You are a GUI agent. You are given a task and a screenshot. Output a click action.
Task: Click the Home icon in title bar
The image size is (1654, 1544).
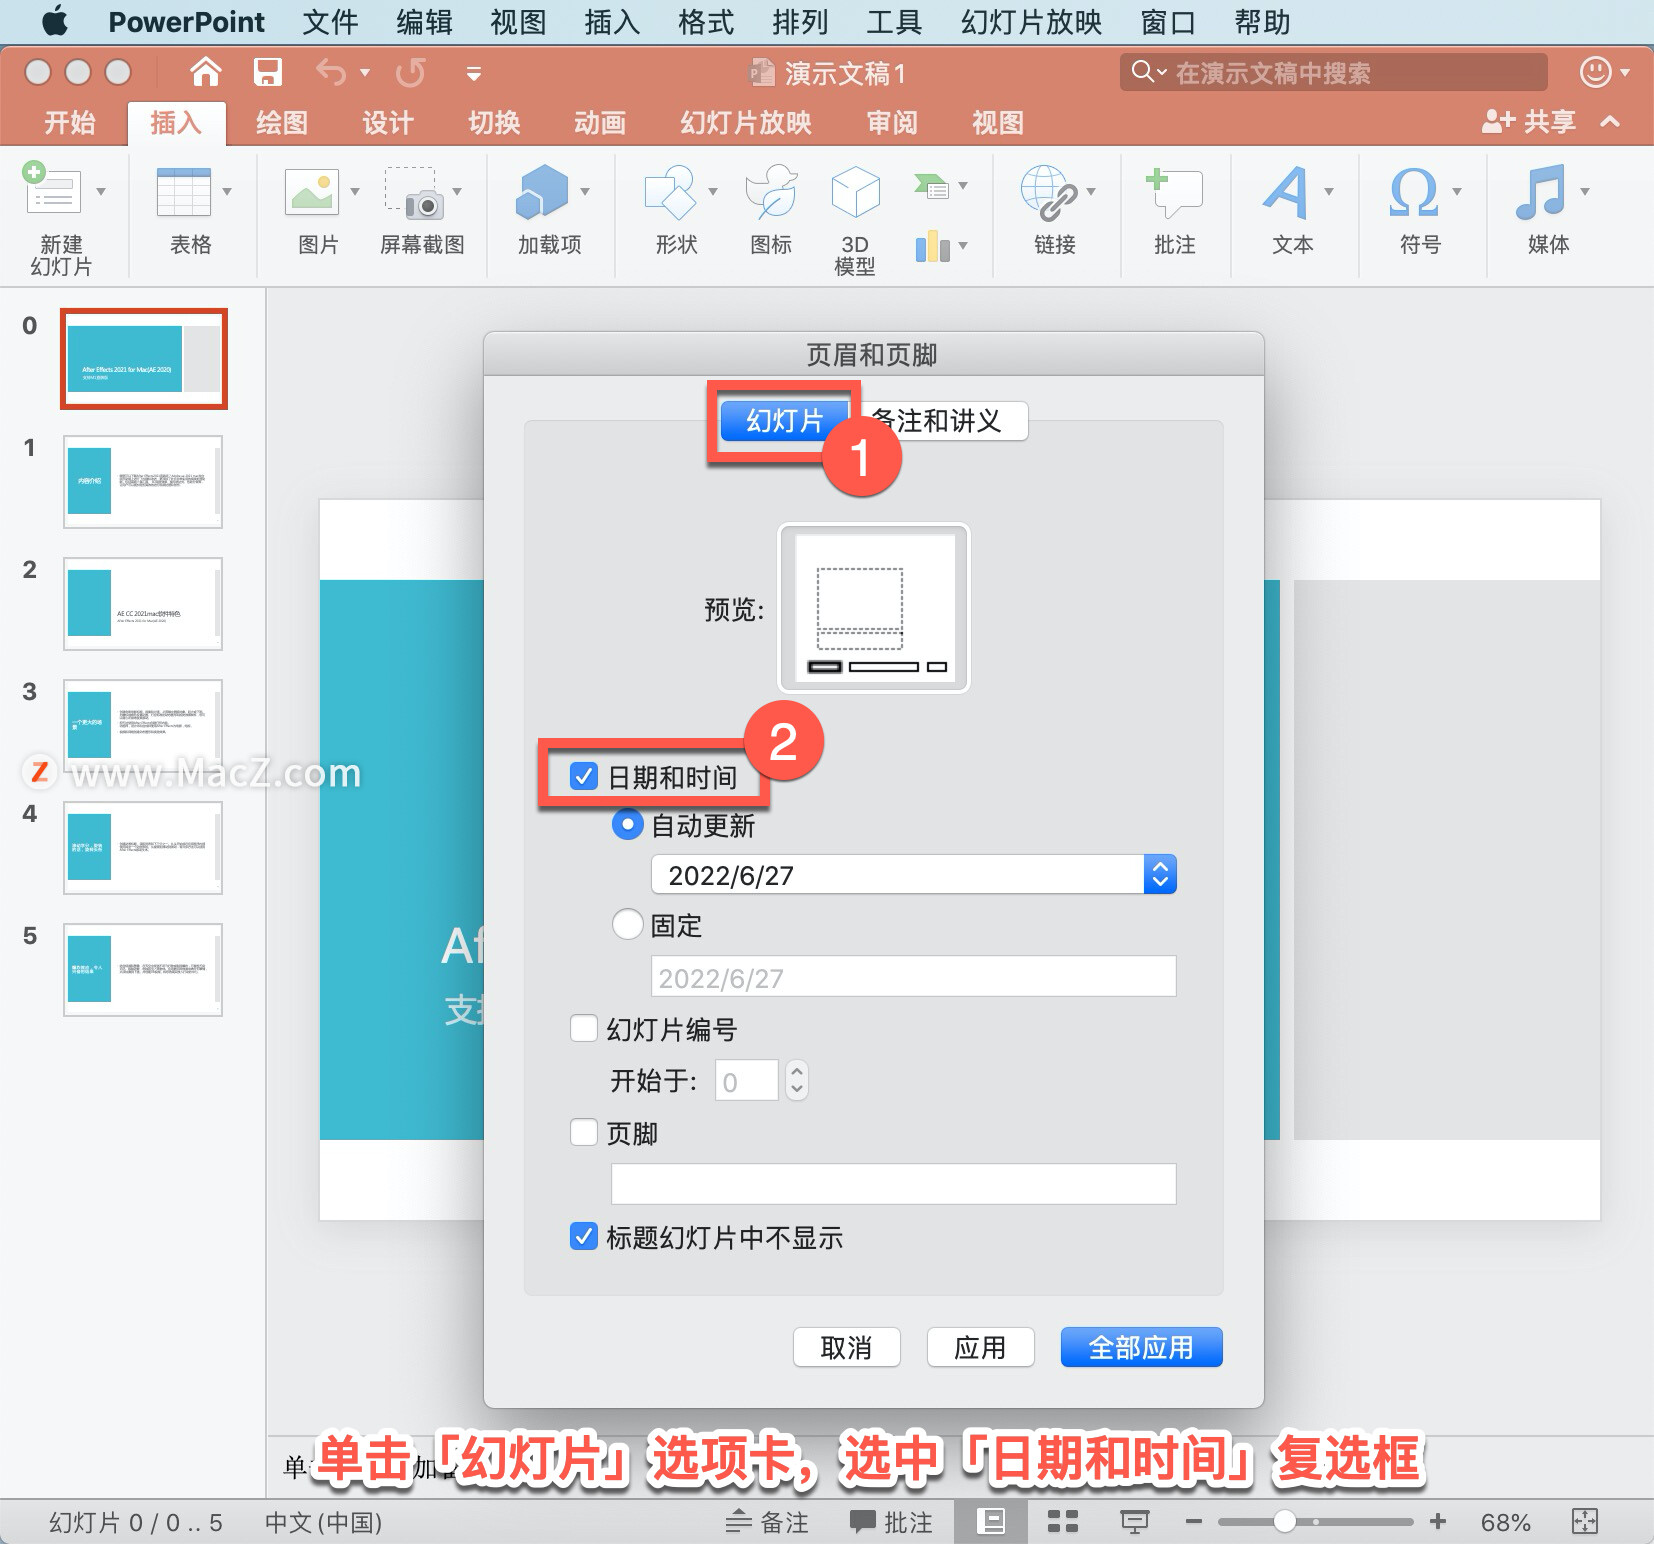pyautogui.click(x=206, y=72)
